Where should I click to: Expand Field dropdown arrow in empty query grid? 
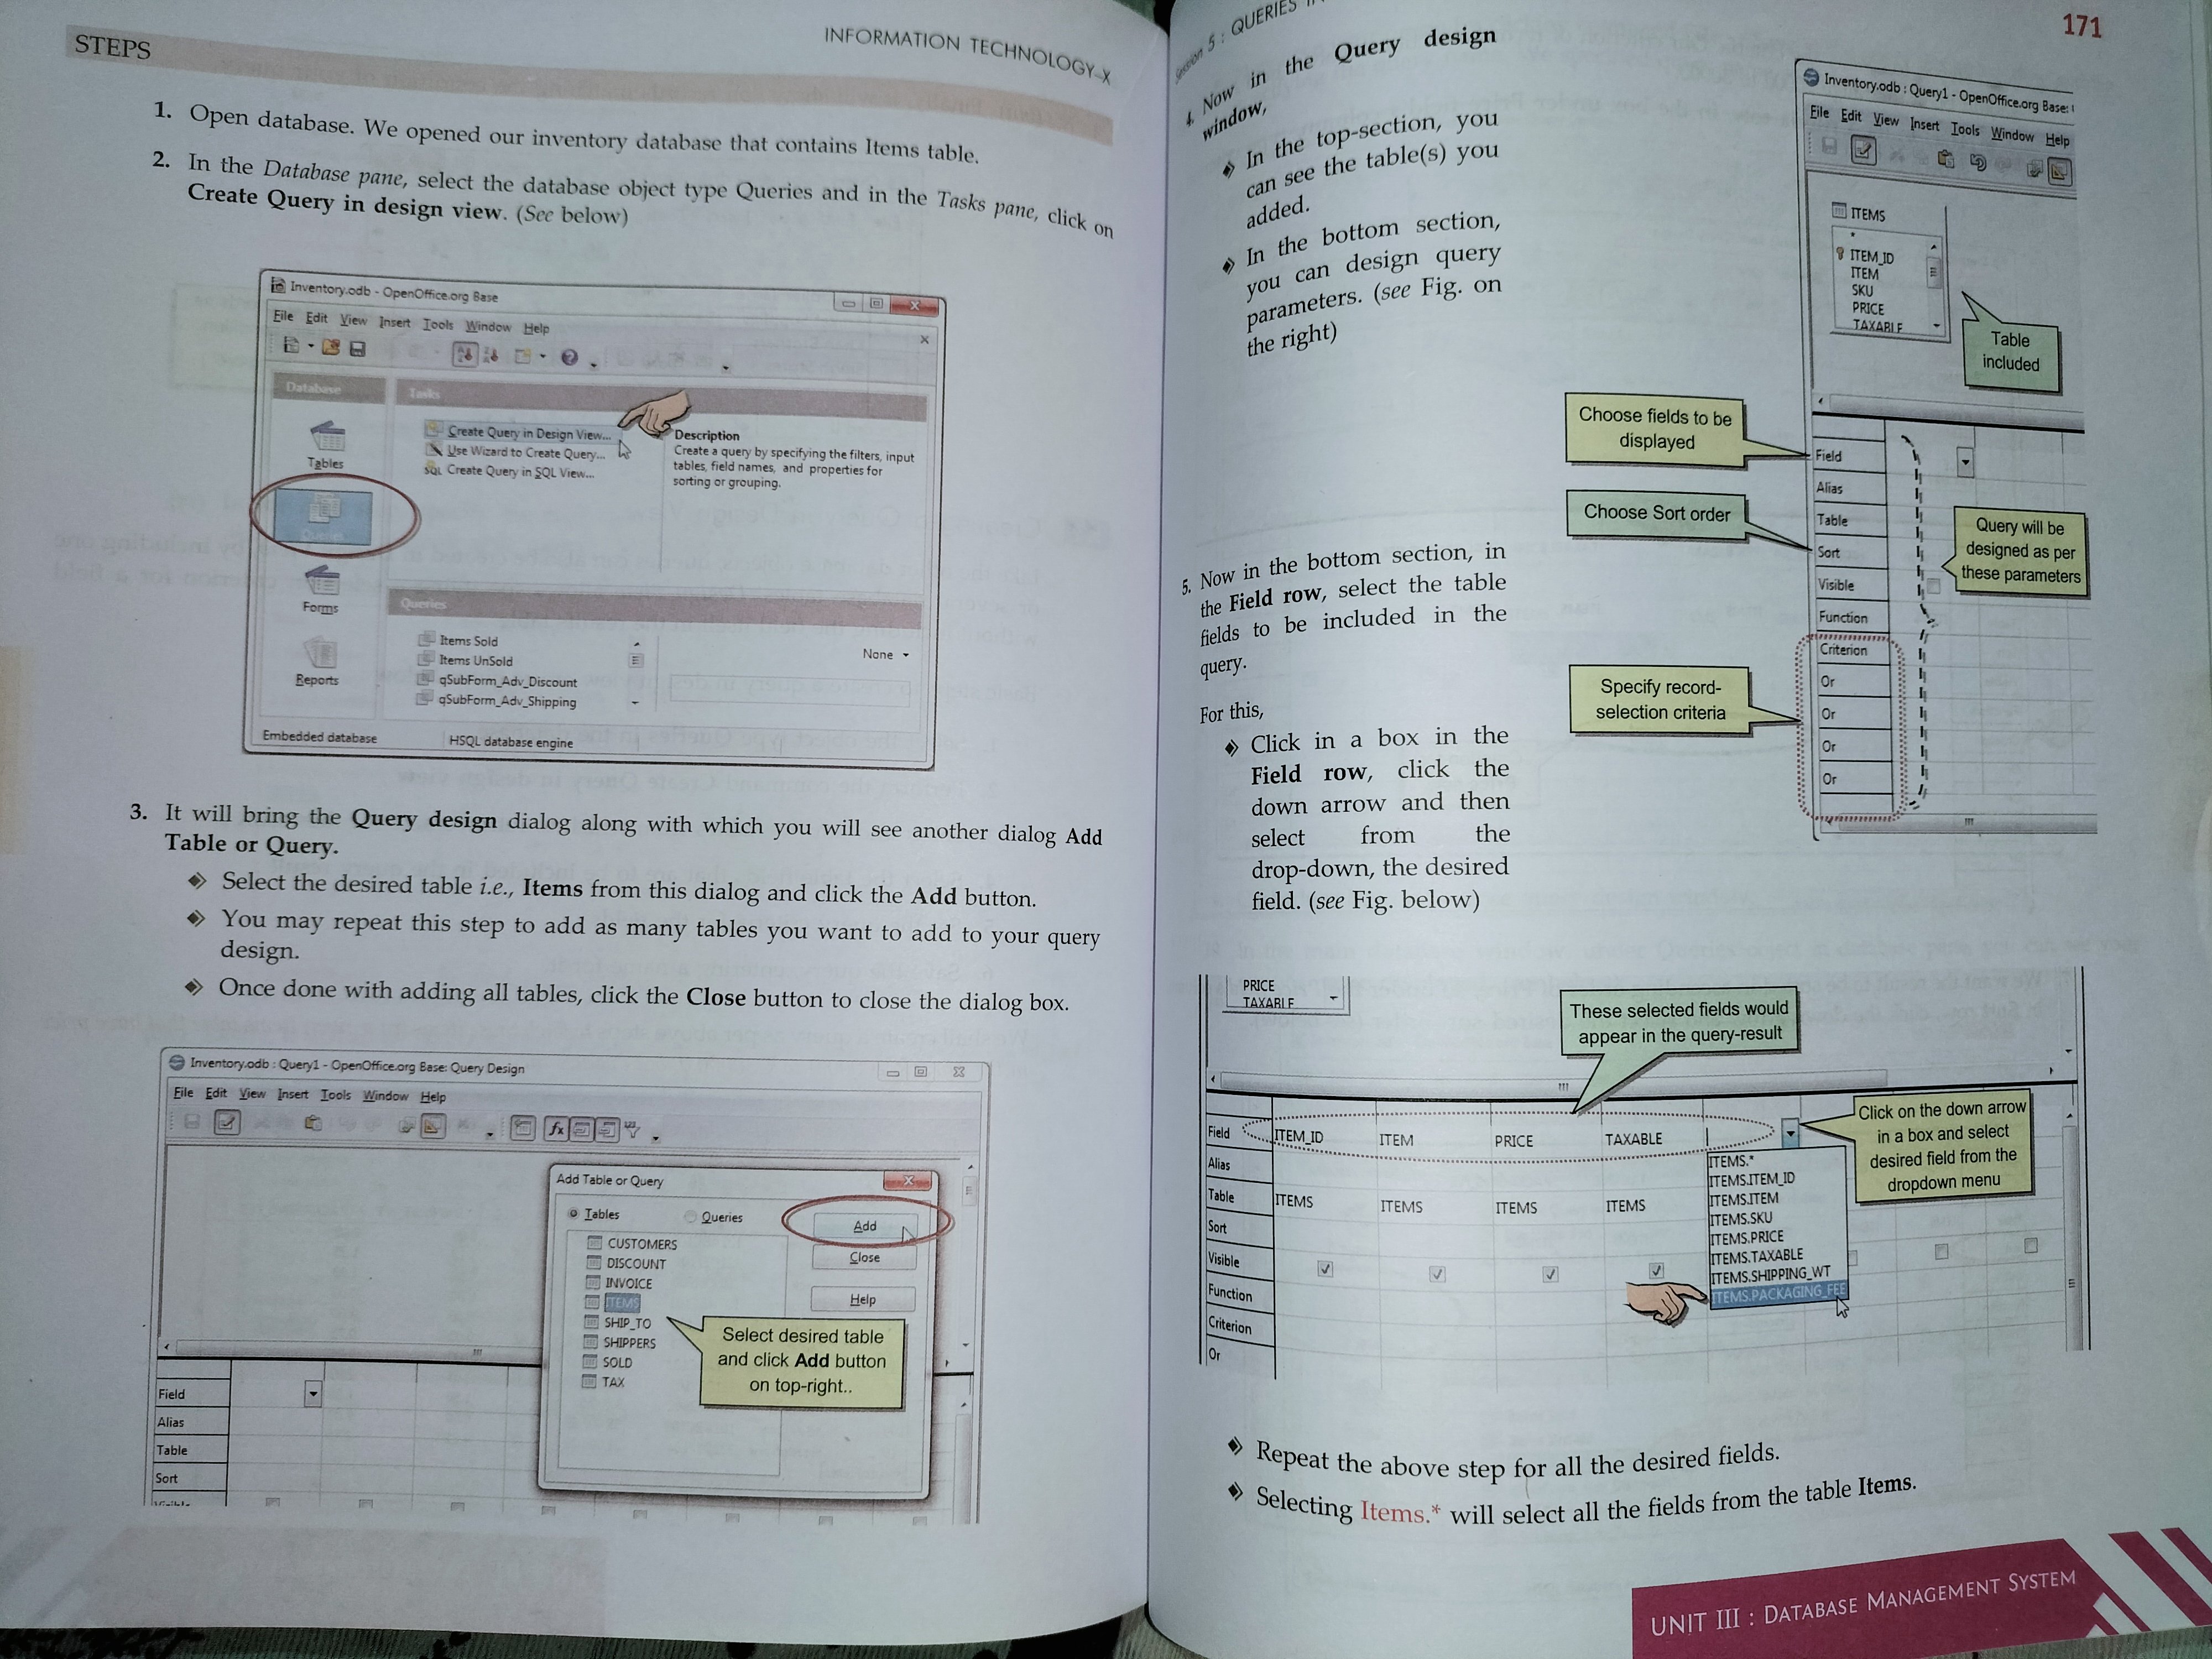313,1394
